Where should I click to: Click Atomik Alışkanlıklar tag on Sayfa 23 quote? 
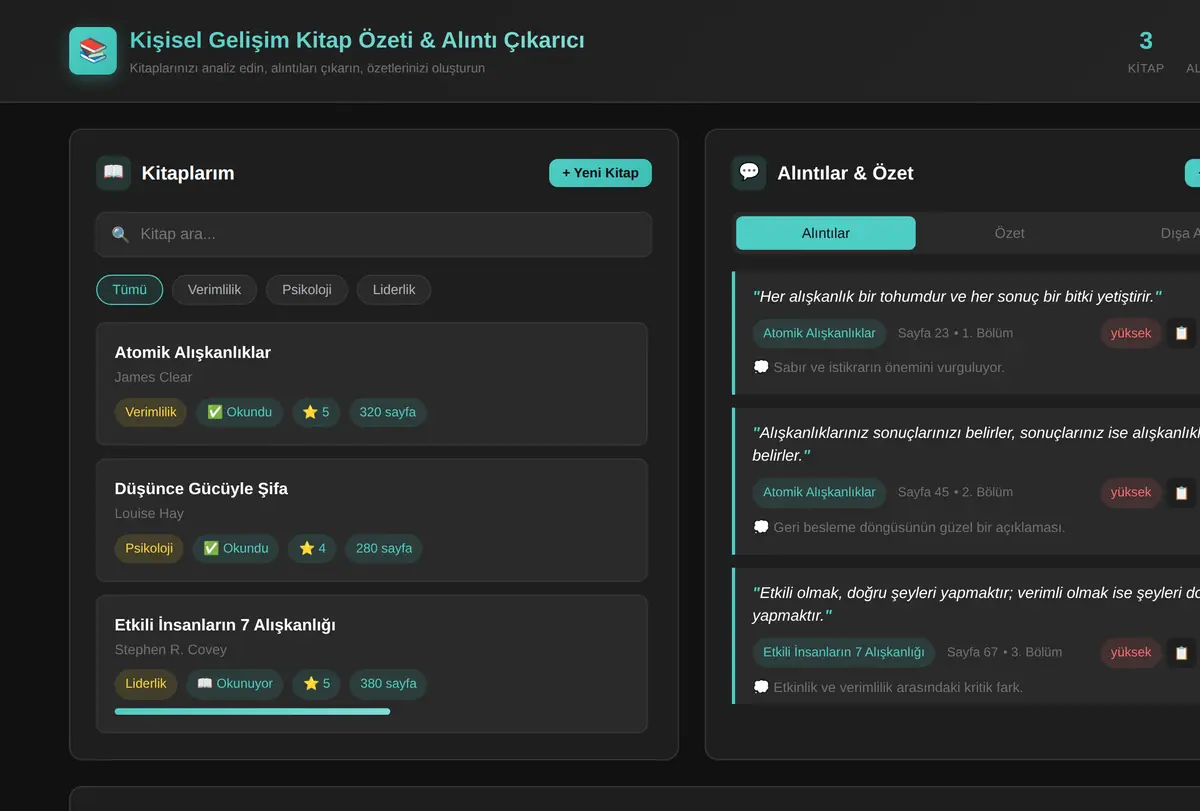(819, 333)
